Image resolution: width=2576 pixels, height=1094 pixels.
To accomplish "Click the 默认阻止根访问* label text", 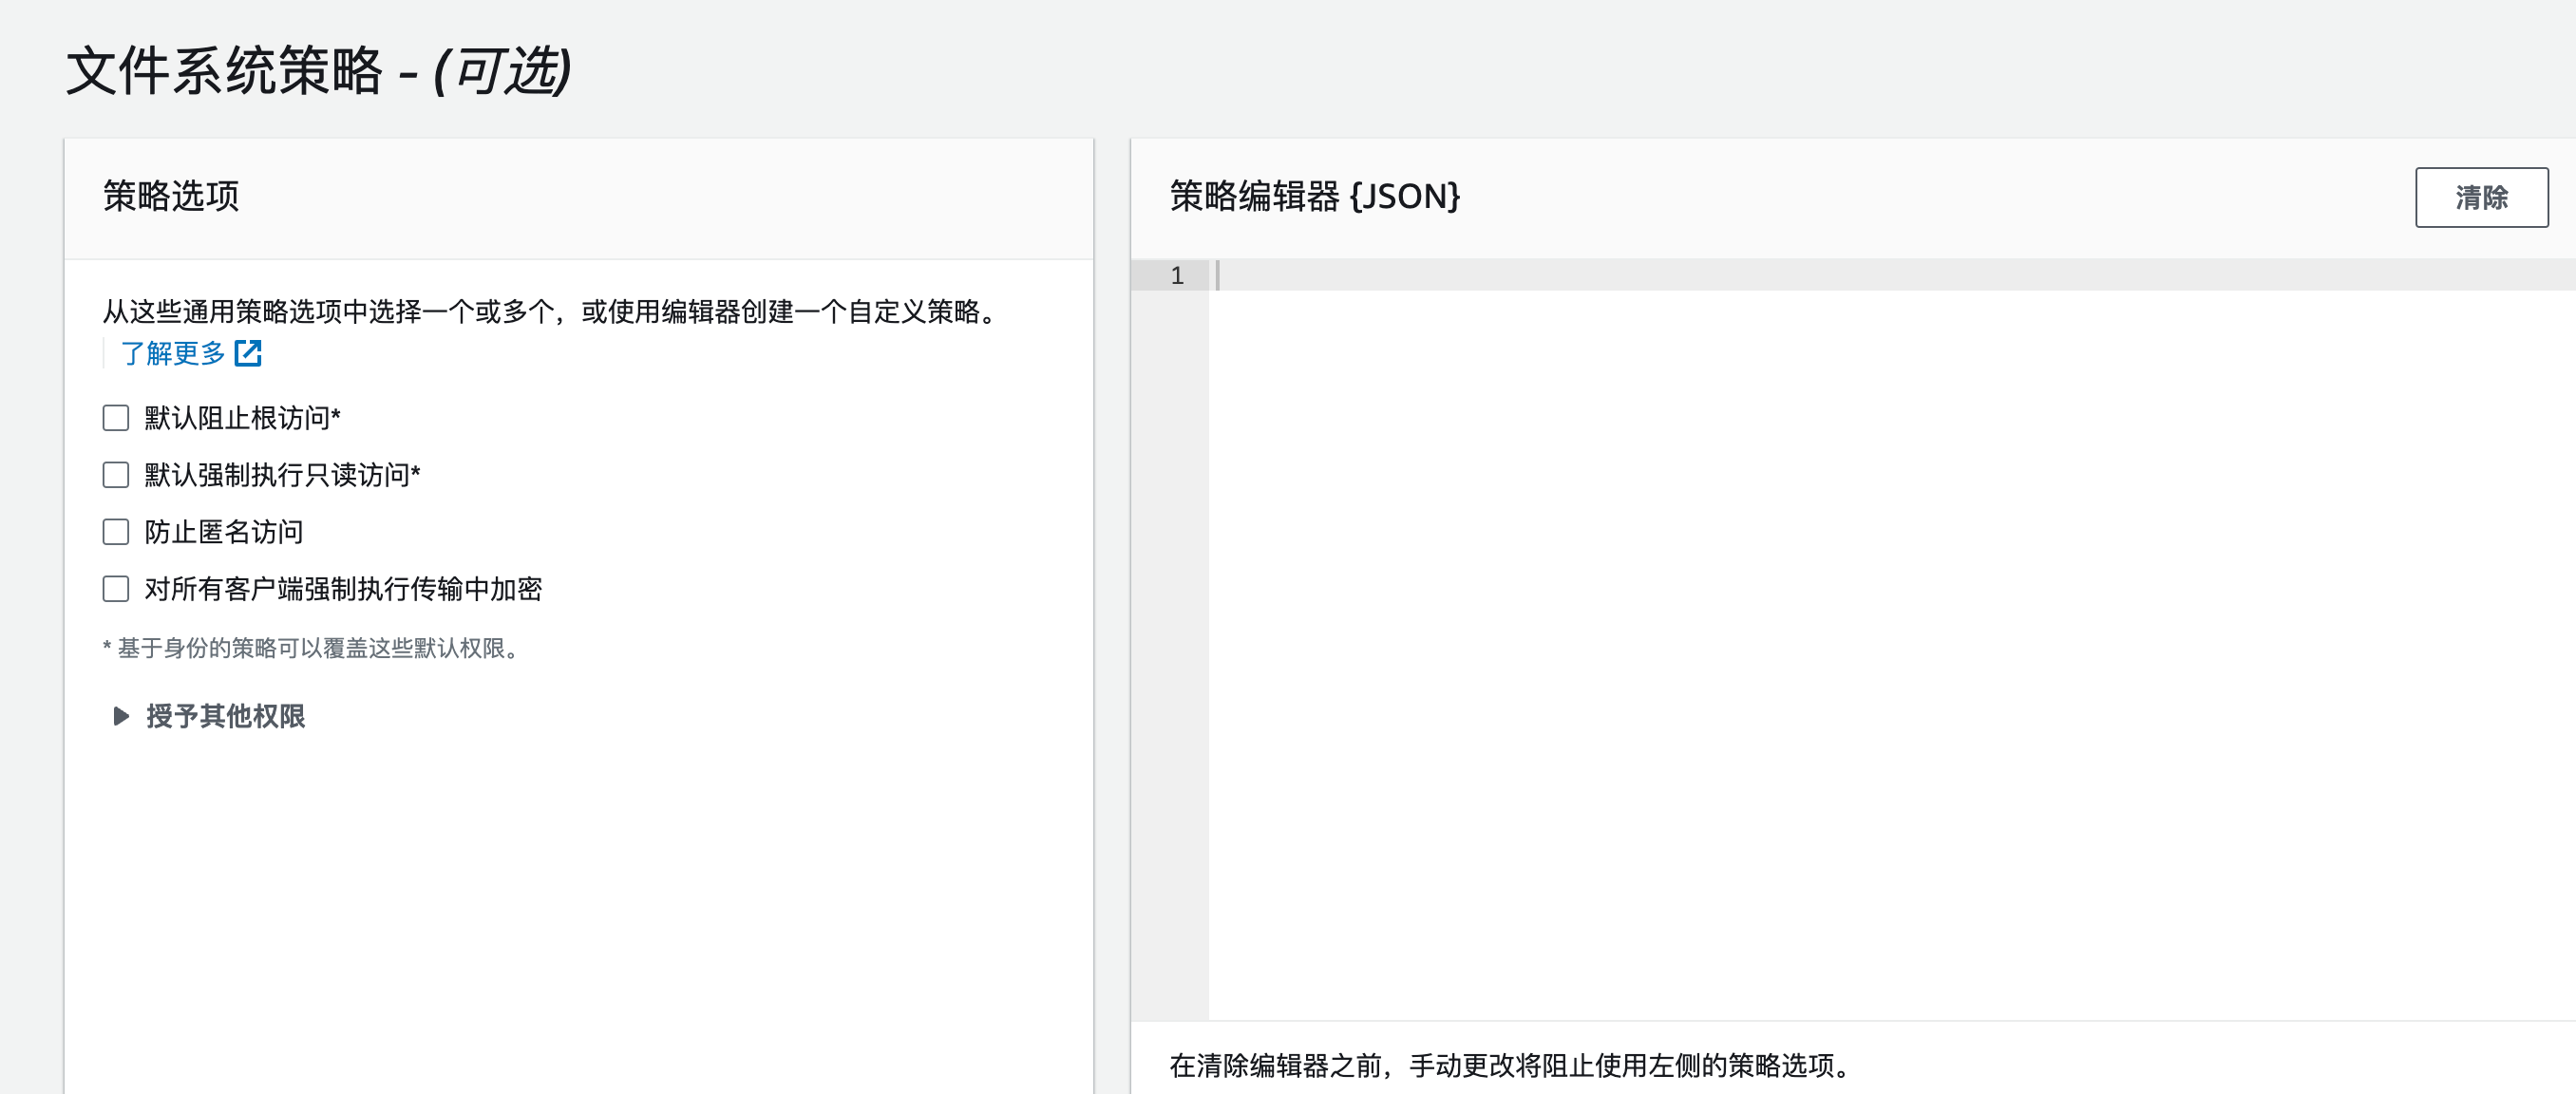I will [x=242, y=418].
